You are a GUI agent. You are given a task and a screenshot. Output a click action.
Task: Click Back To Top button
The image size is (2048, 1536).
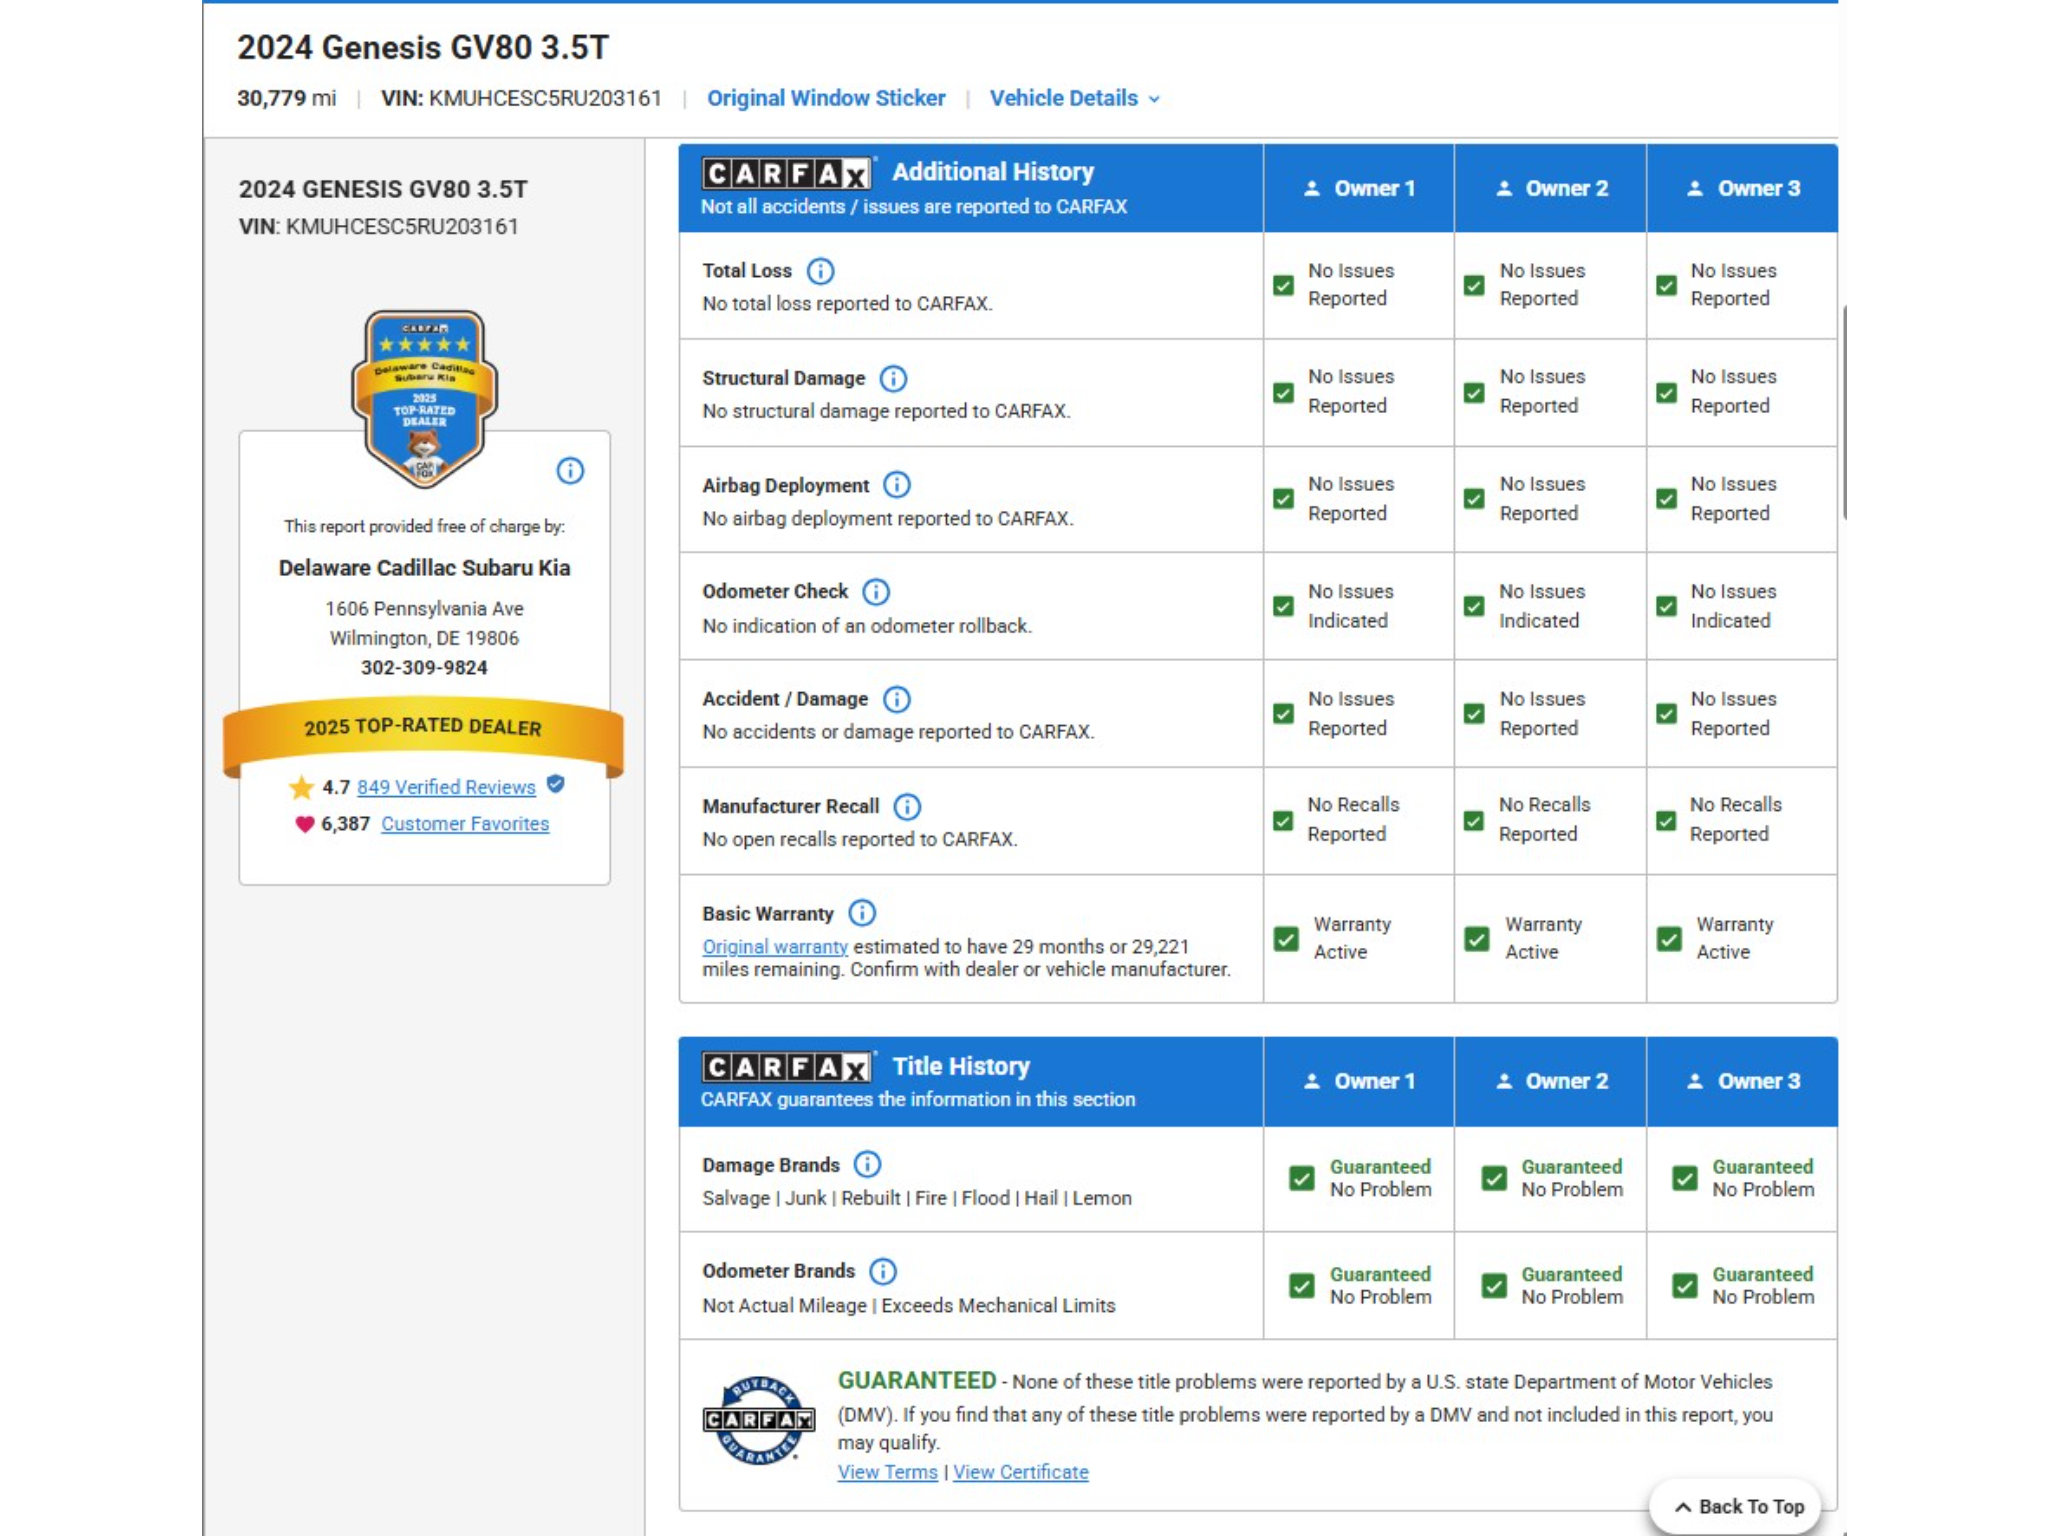1738,1507
